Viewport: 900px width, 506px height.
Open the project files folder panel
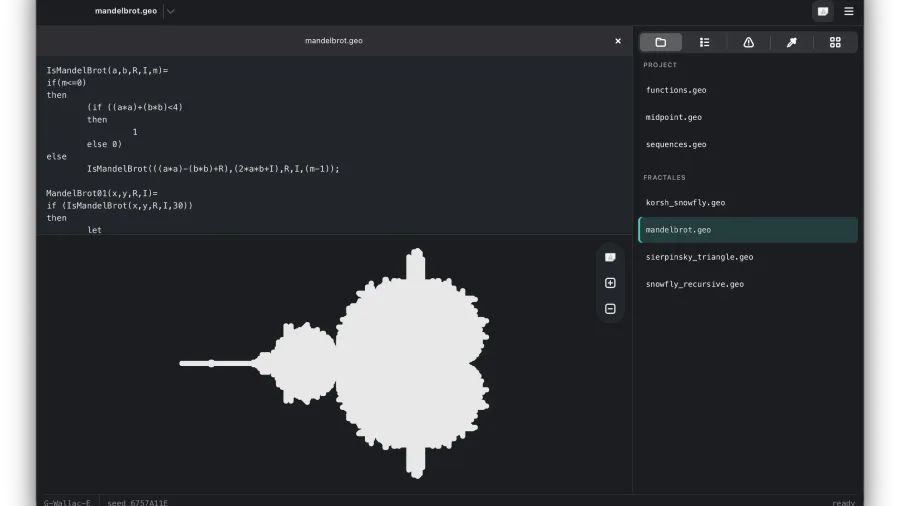tap(661, 42)
